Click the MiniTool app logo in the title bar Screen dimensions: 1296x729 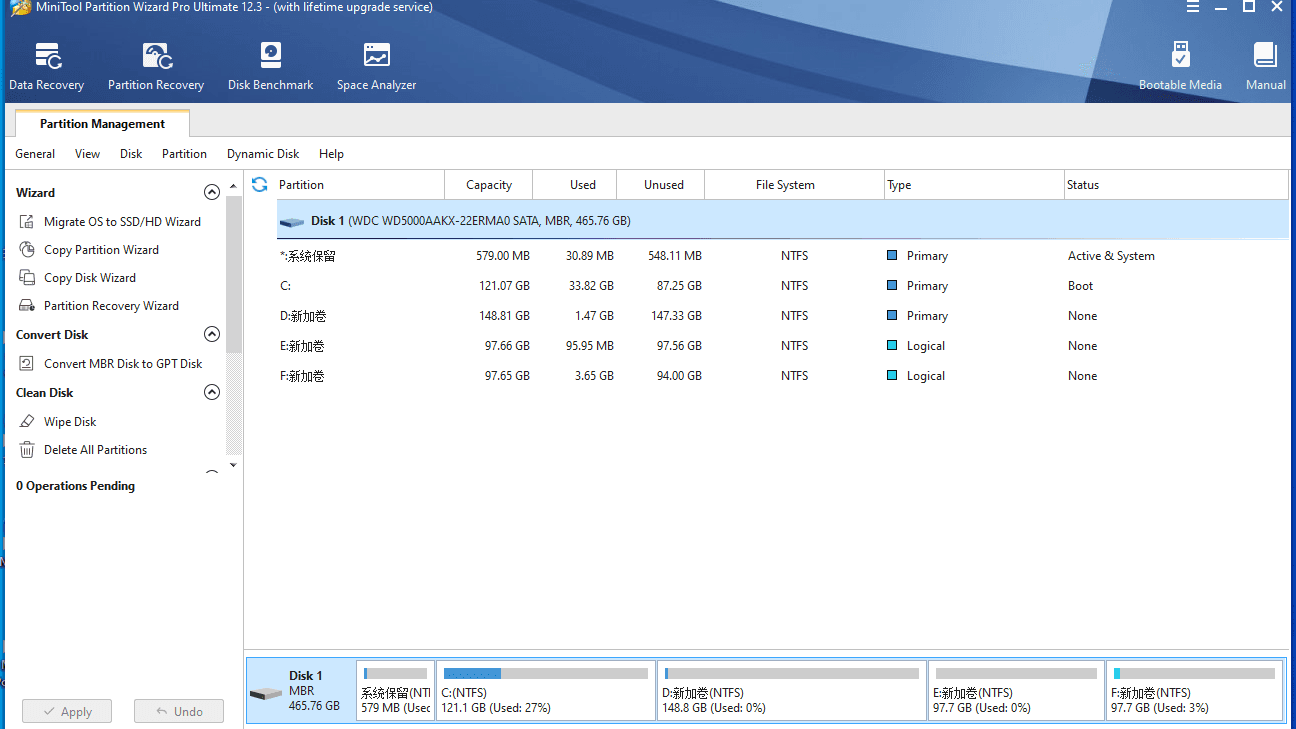point(19,8)
